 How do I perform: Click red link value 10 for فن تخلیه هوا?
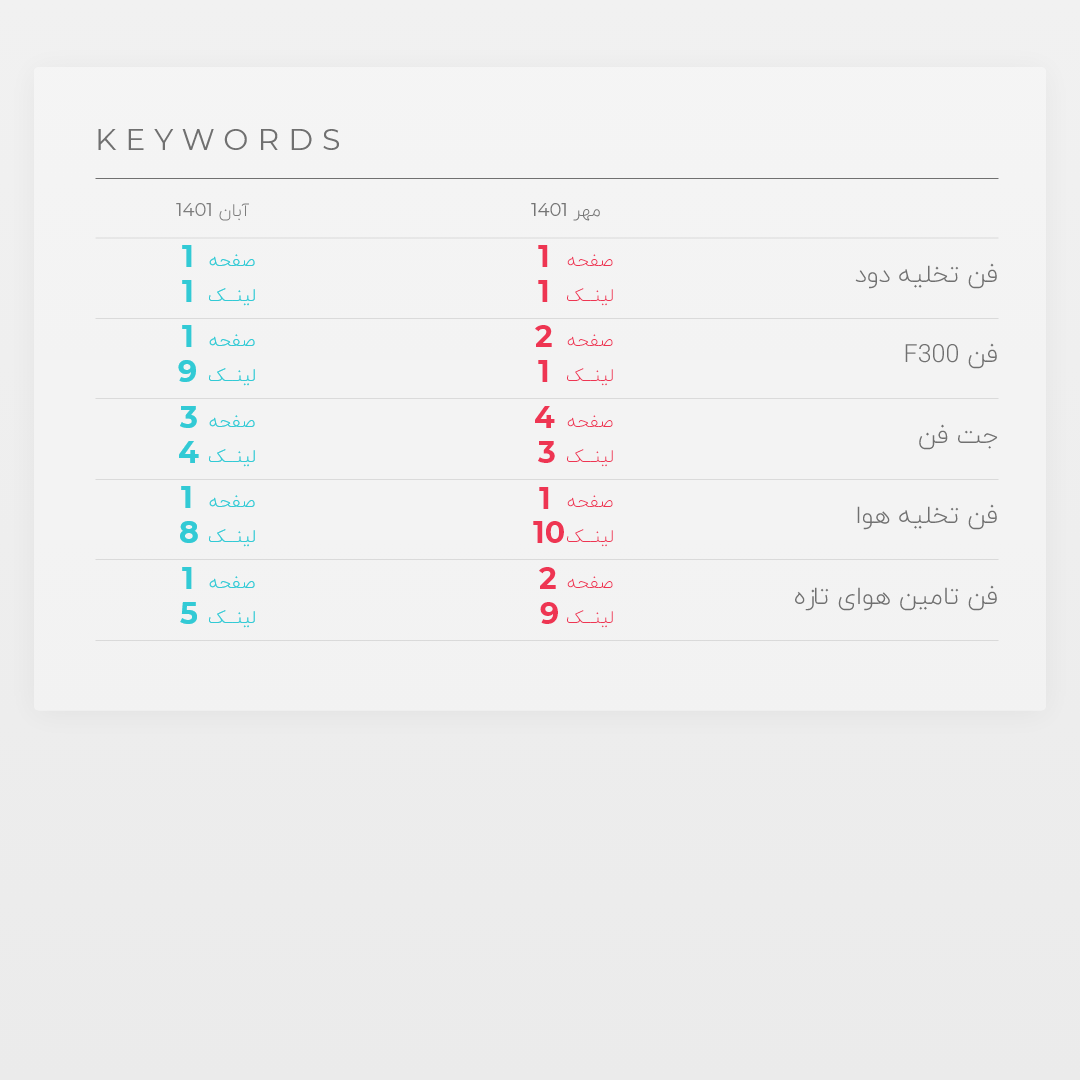[x=548, y=532]
